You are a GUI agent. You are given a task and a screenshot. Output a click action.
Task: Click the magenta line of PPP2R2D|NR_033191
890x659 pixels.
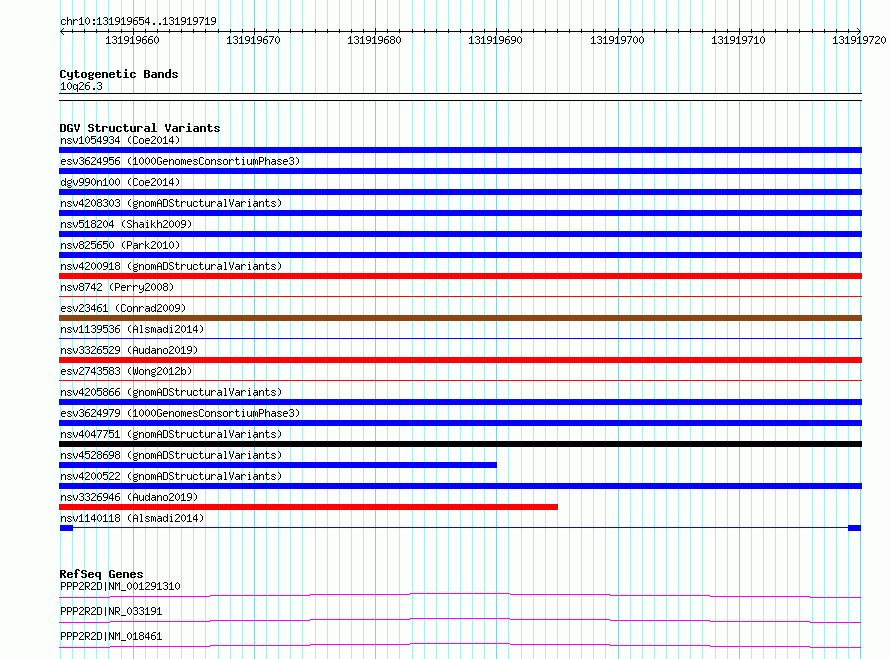tap(460, 619)
